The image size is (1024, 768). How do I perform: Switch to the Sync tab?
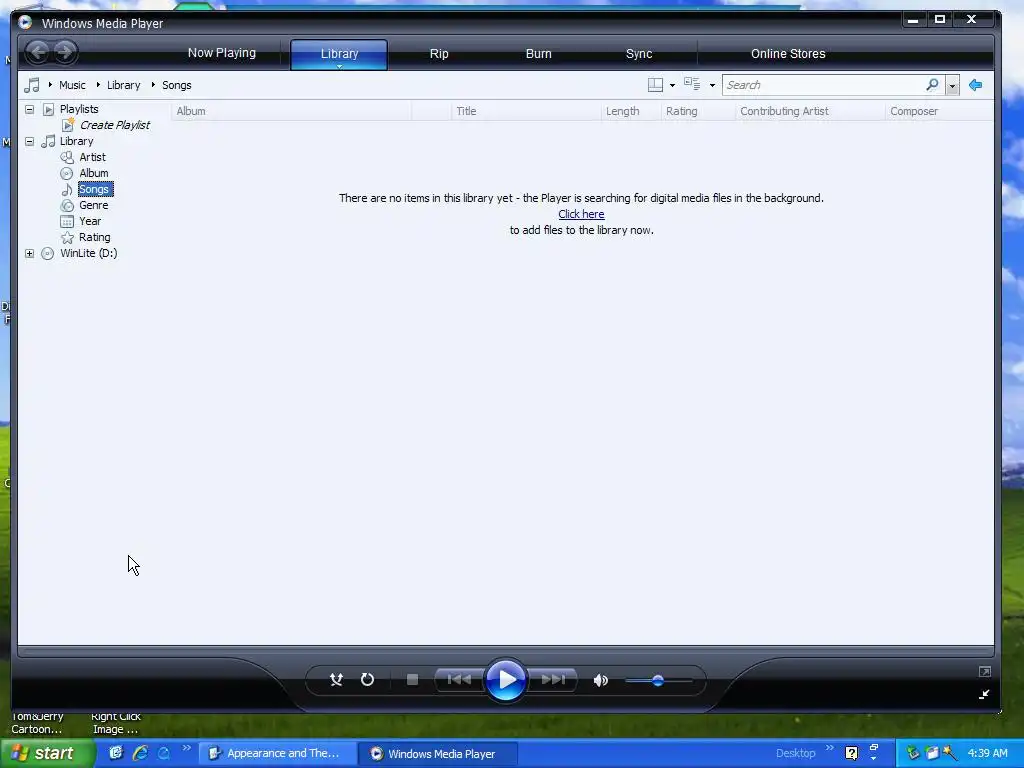point(639,54)
